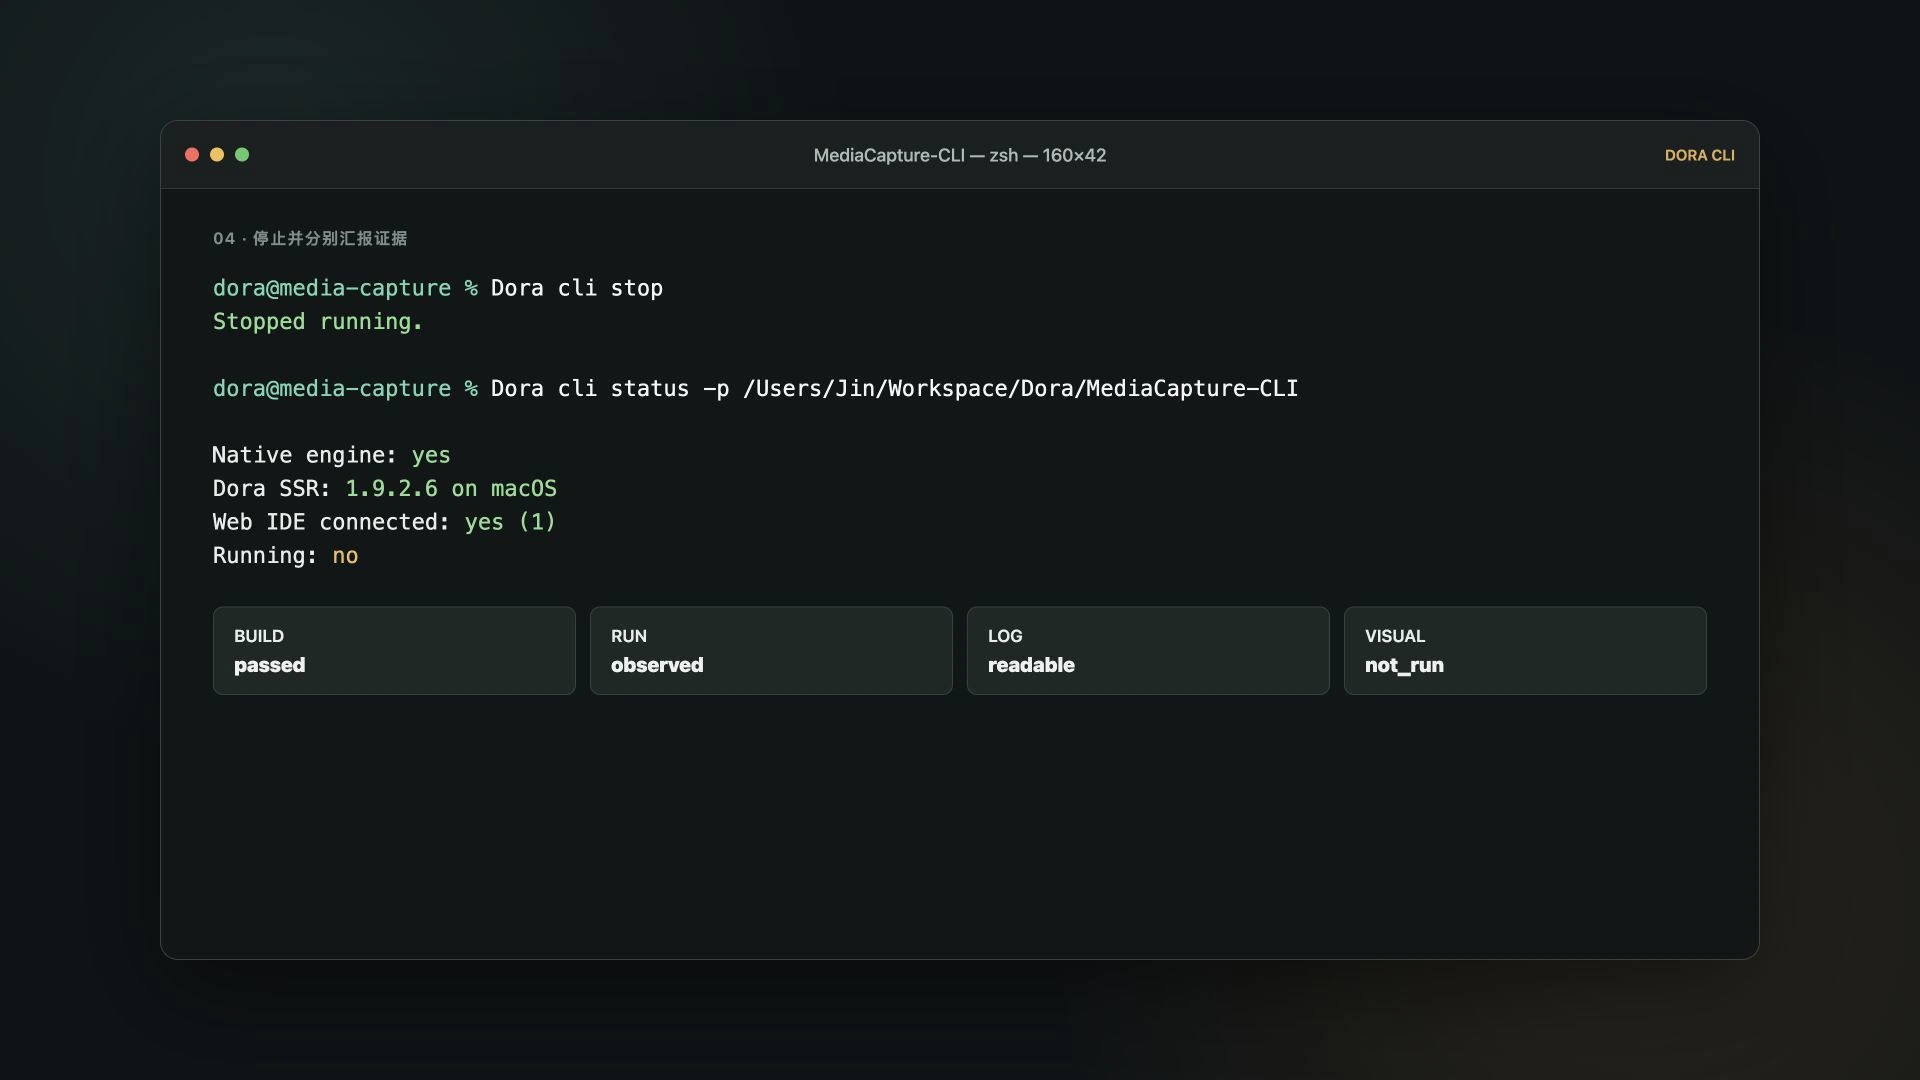The image size is (1920, 1080).
Task: Click the green zoom window button
Action: (242, 154)
